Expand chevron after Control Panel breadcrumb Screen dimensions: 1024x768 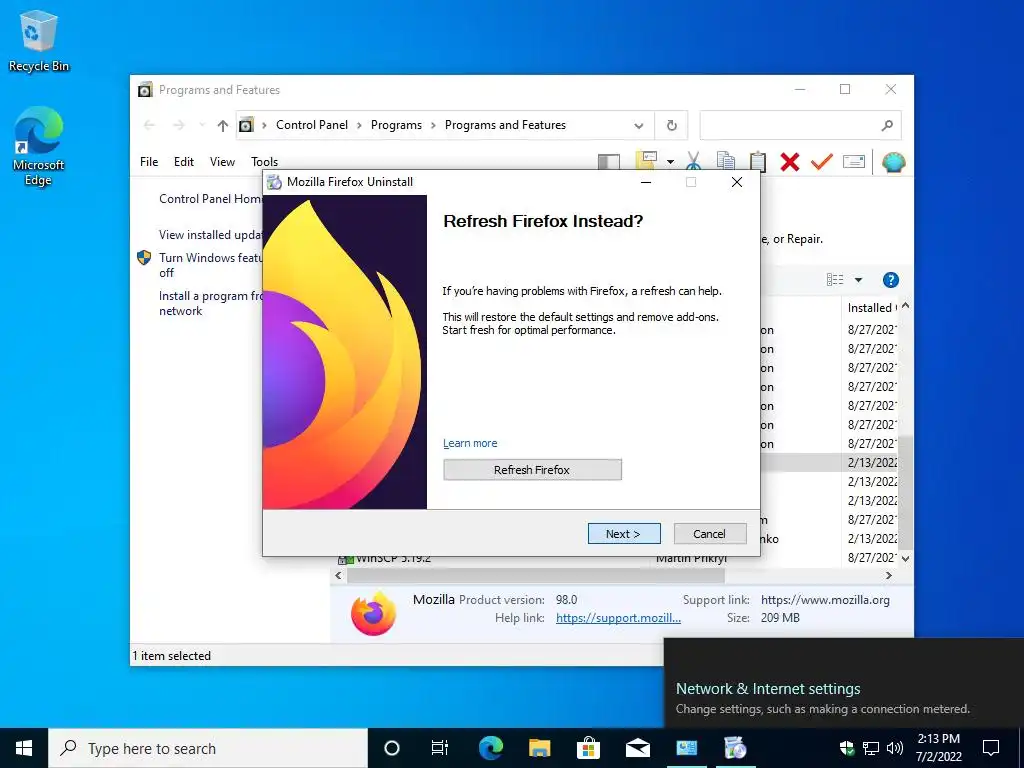click(359, 125)
